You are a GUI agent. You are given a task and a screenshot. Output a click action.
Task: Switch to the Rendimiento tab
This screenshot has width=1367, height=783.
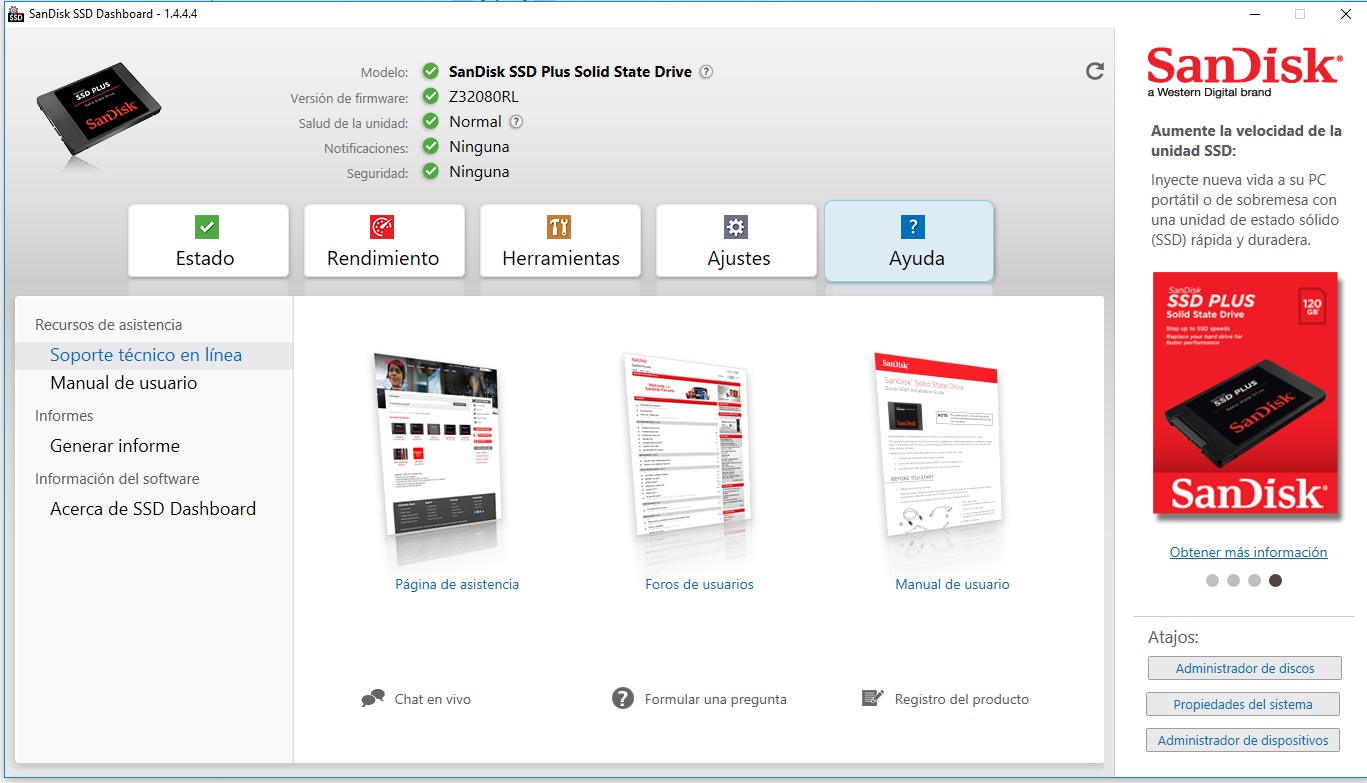tap(384, 241)
